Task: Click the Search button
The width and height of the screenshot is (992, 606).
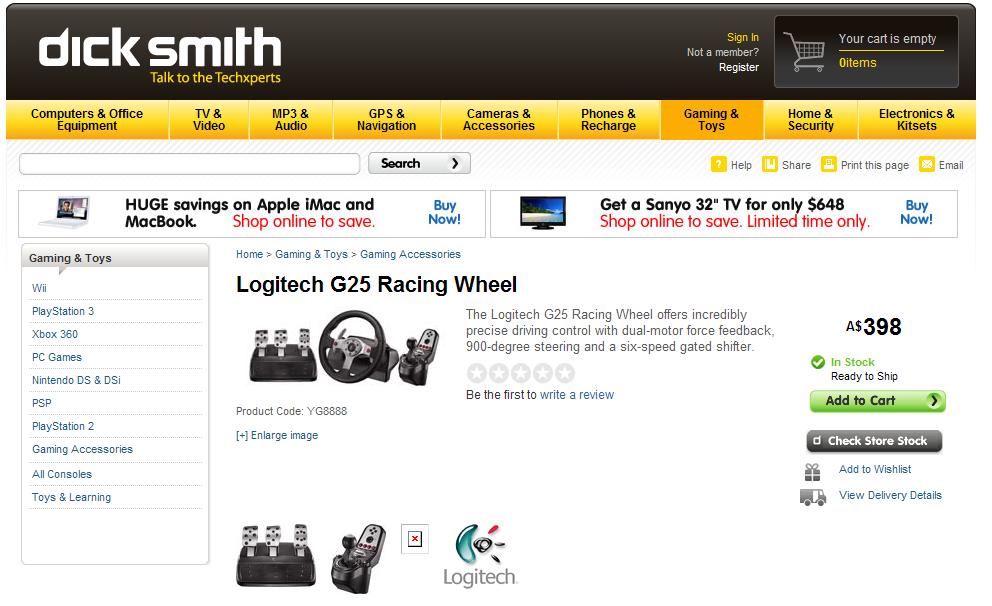Action: click(x=419, y=163)
